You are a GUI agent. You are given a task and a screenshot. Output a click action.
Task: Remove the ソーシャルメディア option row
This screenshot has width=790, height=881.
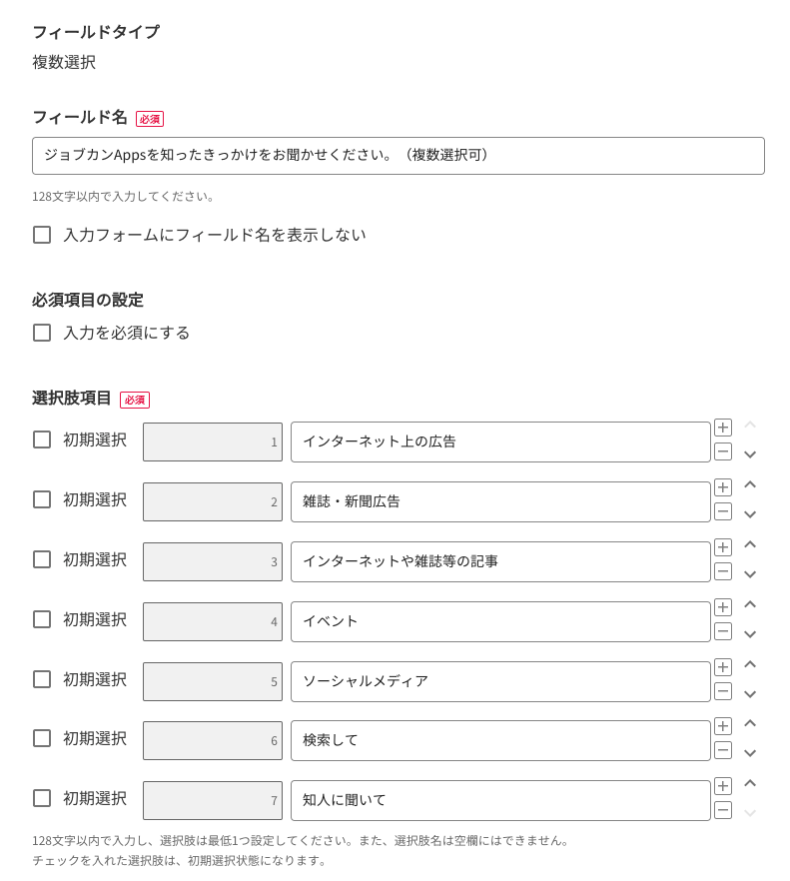[722, 692]
